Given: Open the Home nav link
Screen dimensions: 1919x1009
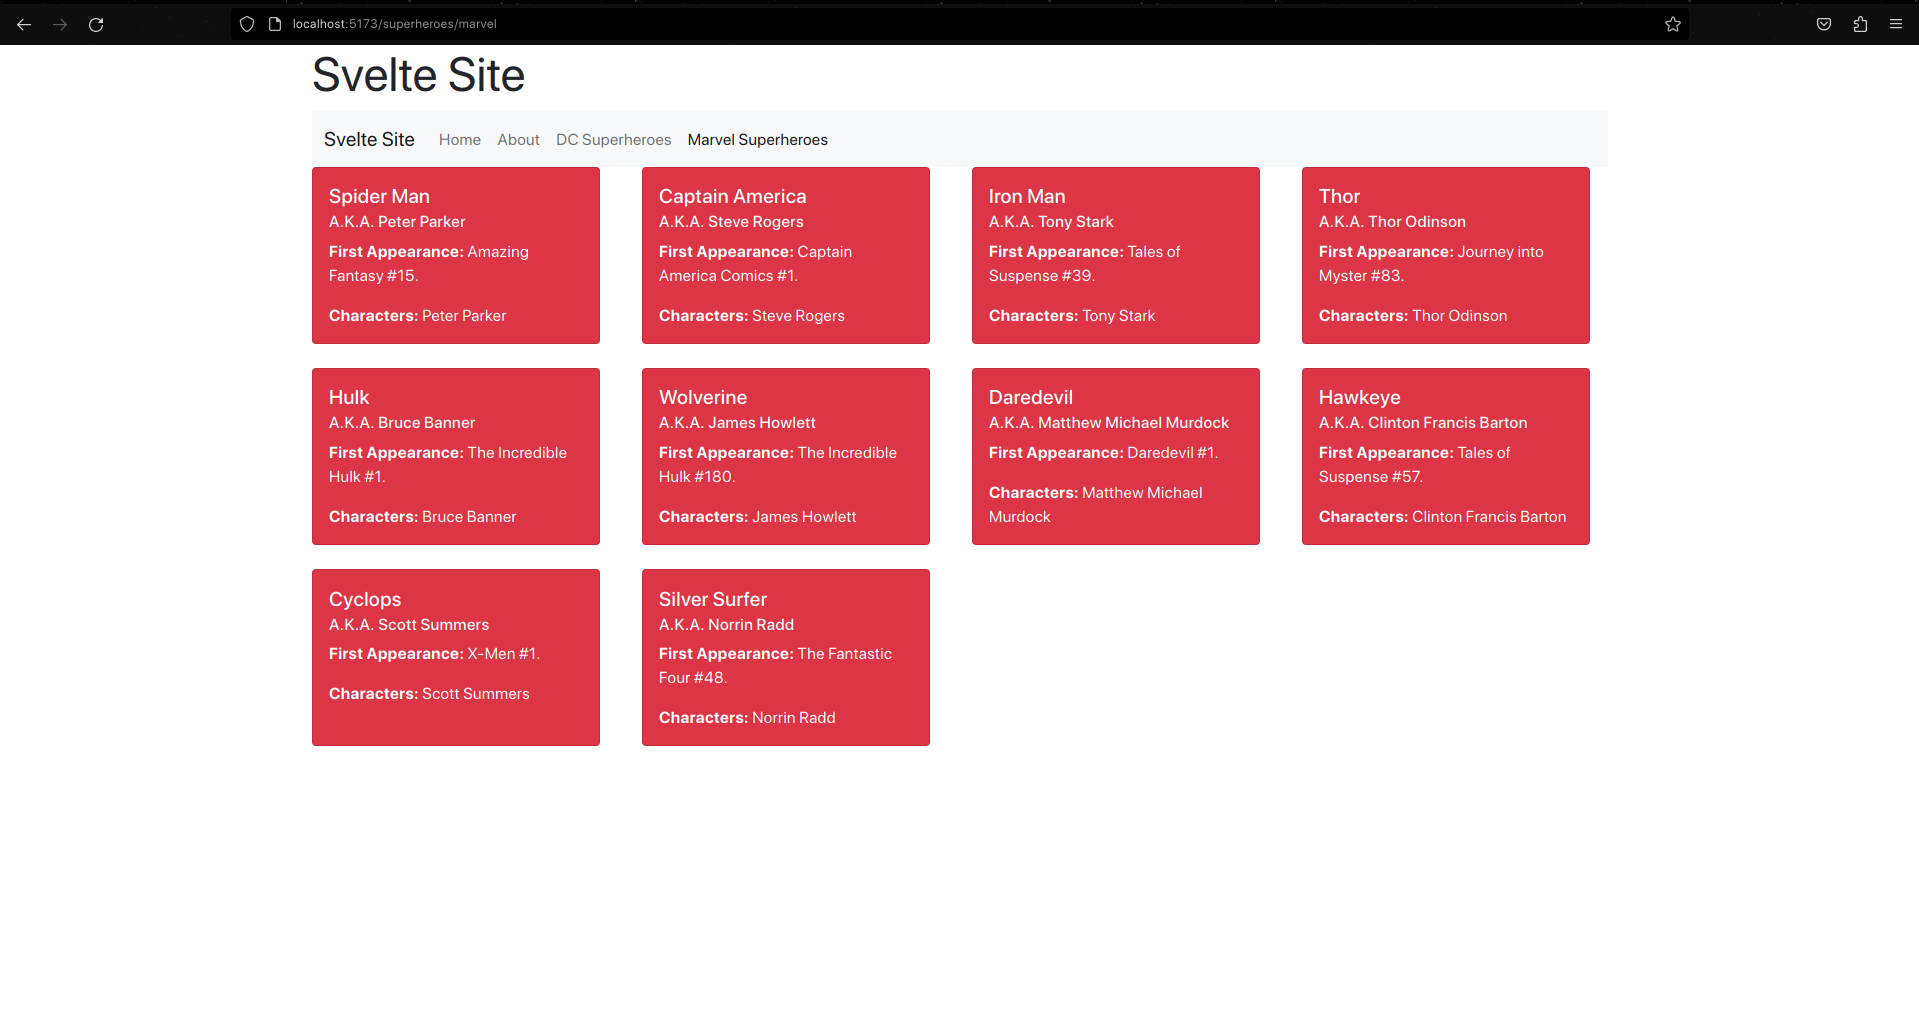Looking at the screenshot, I should point(460,140).
